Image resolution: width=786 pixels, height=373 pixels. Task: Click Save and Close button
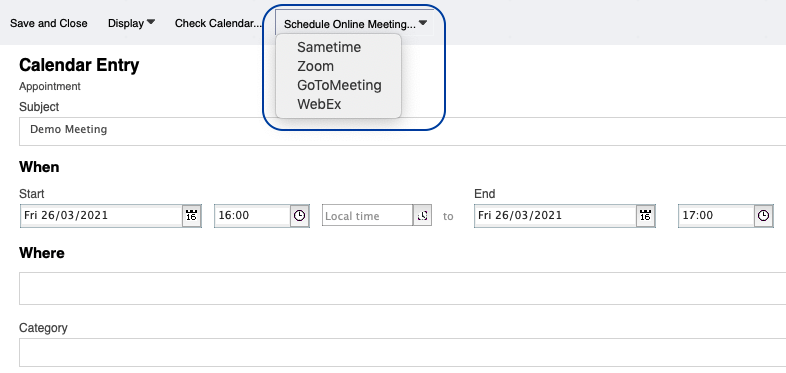point(49,24)
